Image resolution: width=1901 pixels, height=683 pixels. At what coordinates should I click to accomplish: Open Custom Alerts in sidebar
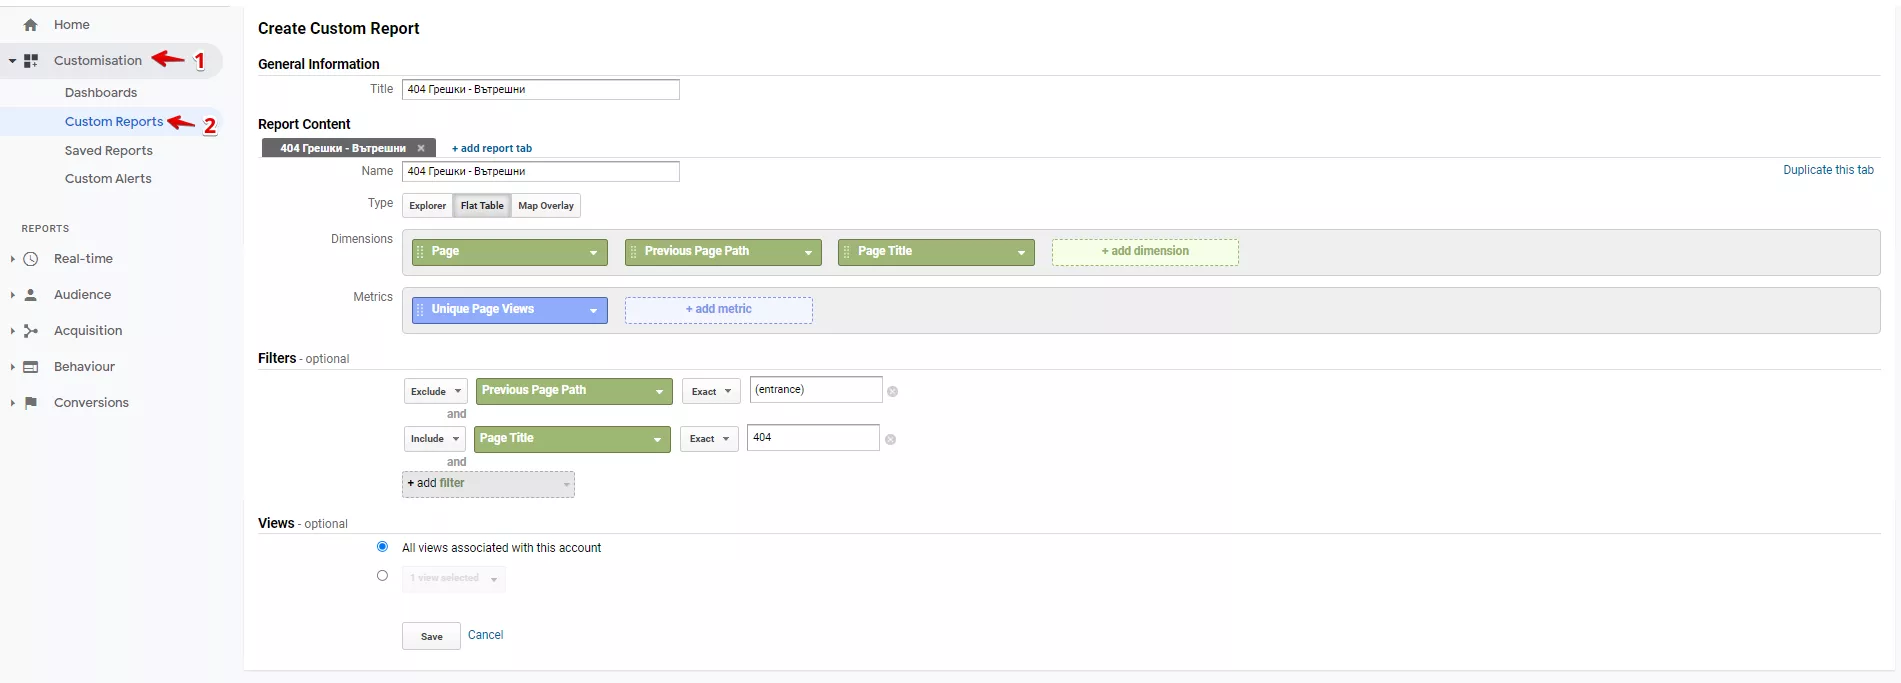click(108, 179)
